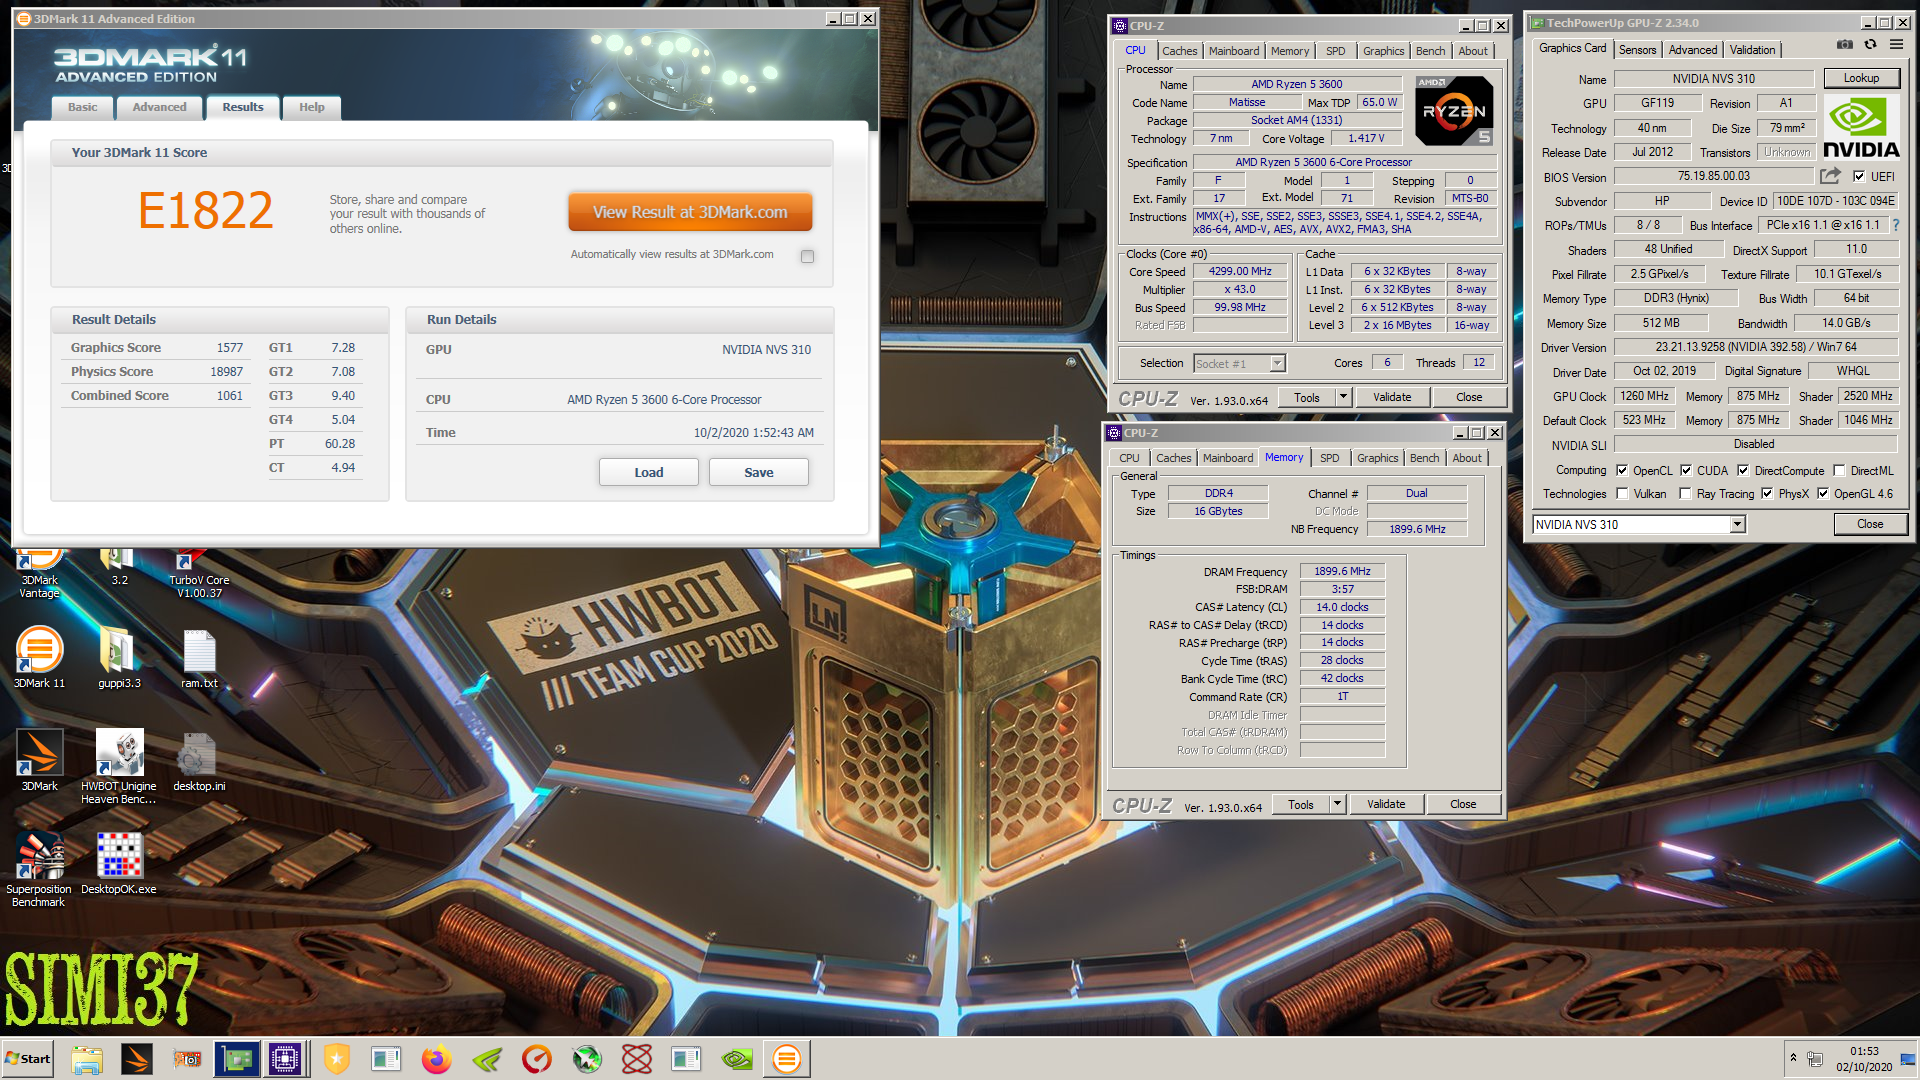Open the GPU-Z hamburger menu
Viewport: 1920px width, 1080px height.
1896,45
